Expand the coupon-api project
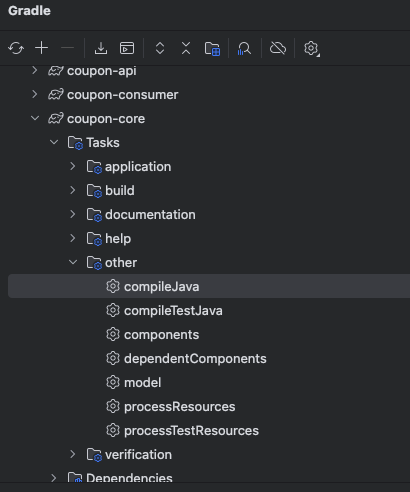Screen dimensions: 410x492 [34, 70]
